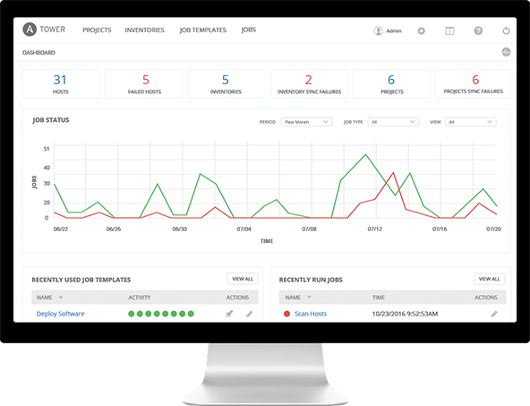Screen dimensions: 530x406
Task: Open the Inventories menu
Action: [x=144, y=30]
